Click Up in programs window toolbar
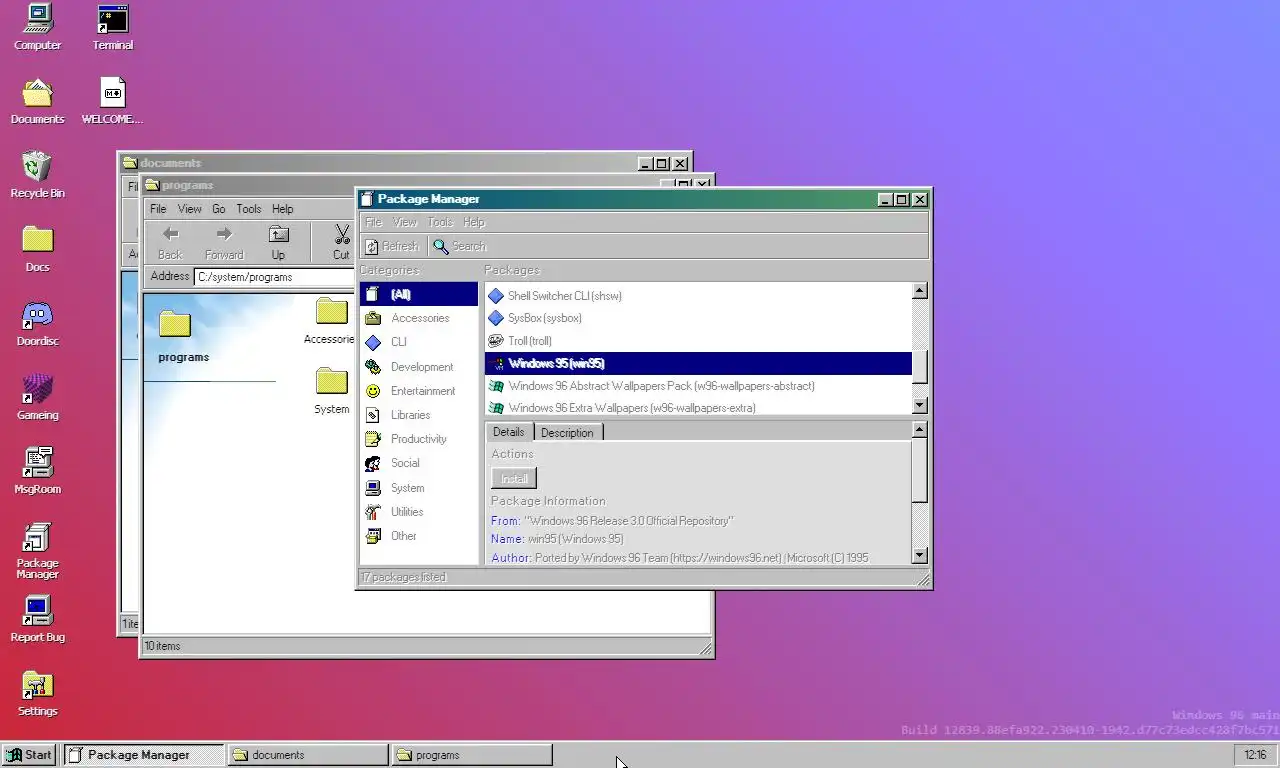Viewport: 1280px width, 768px height. [278, 242]
